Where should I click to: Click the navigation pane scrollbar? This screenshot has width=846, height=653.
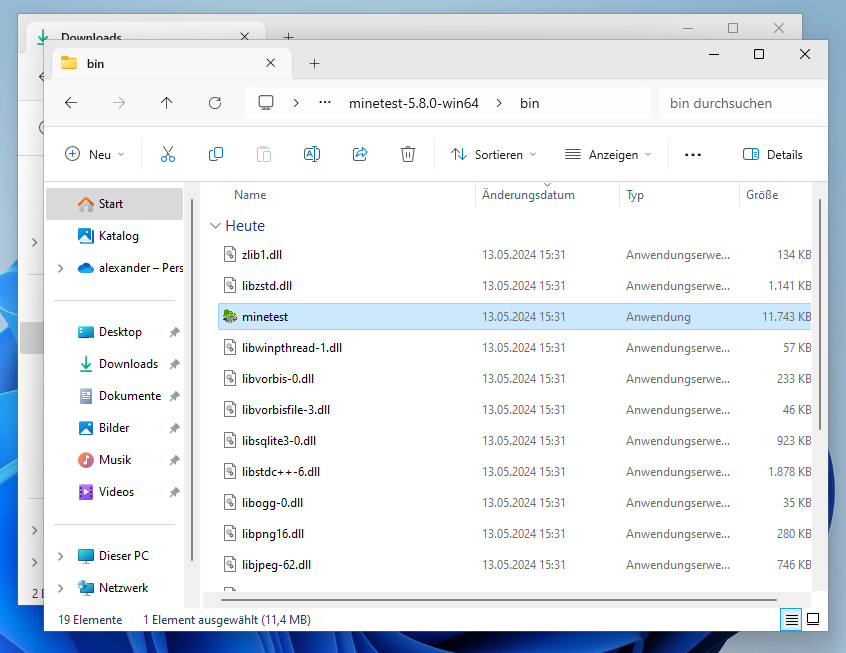192,379
